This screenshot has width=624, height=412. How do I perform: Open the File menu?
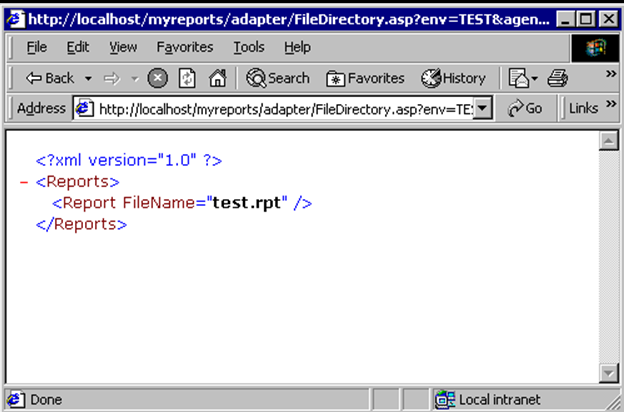pyautogui.click(x=36, y=47)
